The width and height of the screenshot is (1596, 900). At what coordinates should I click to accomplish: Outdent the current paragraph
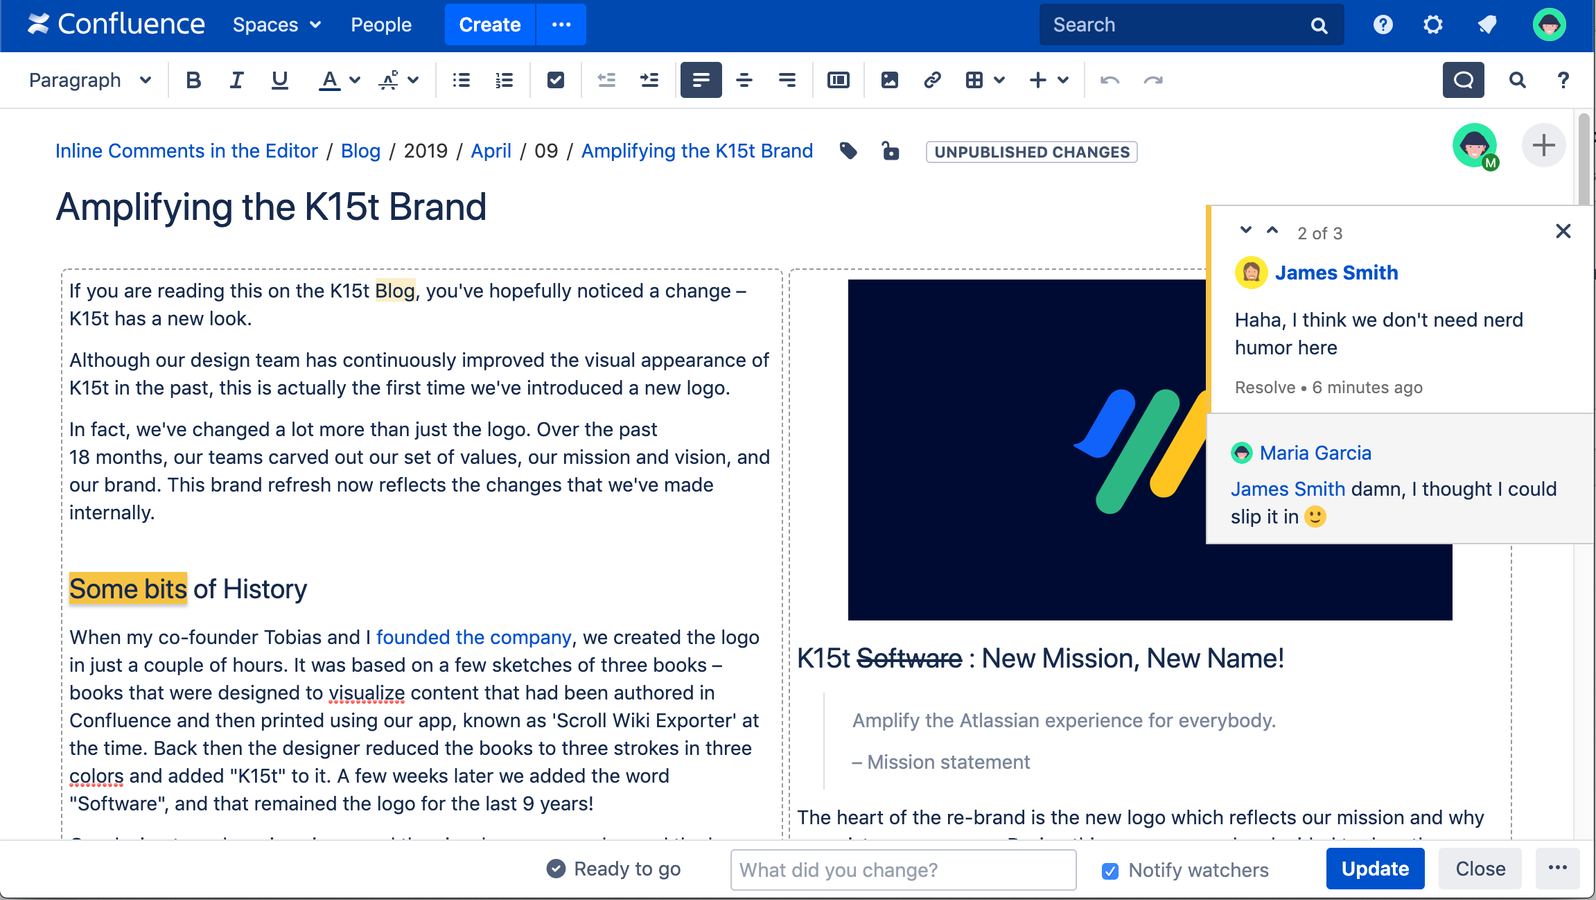point(606,80)
